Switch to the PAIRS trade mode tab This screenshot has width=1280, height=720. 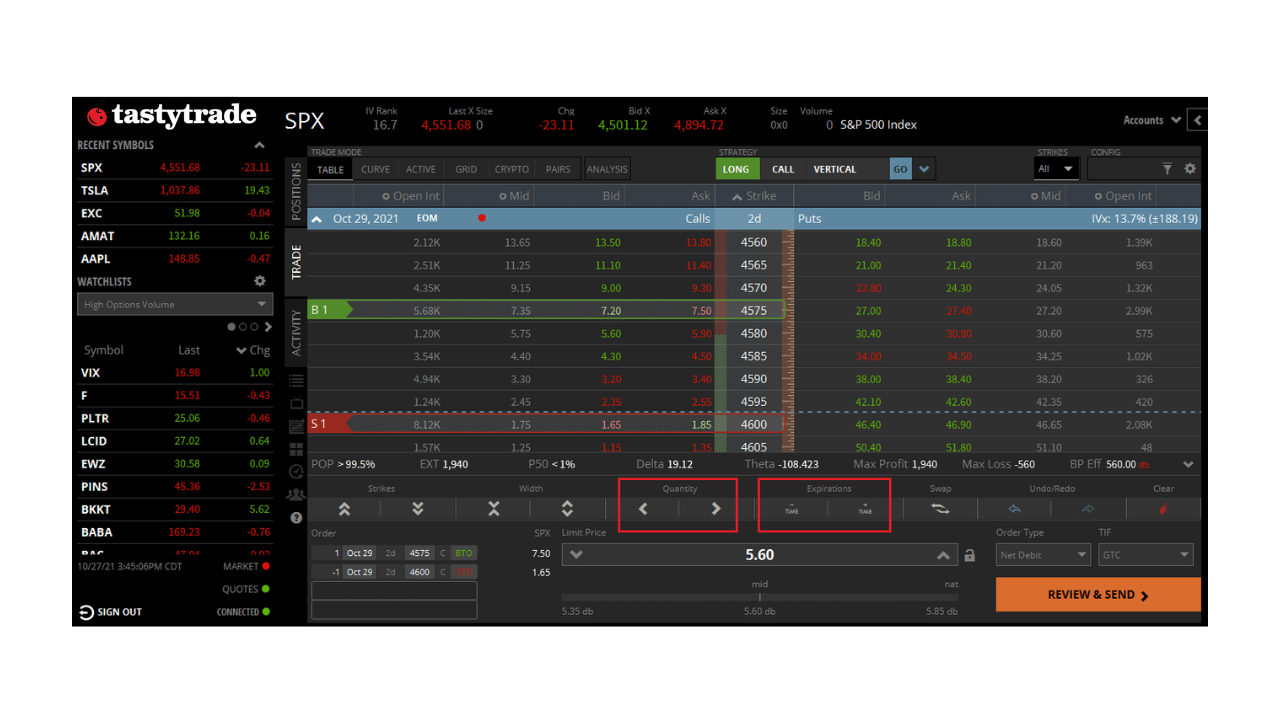coord(558,169)
